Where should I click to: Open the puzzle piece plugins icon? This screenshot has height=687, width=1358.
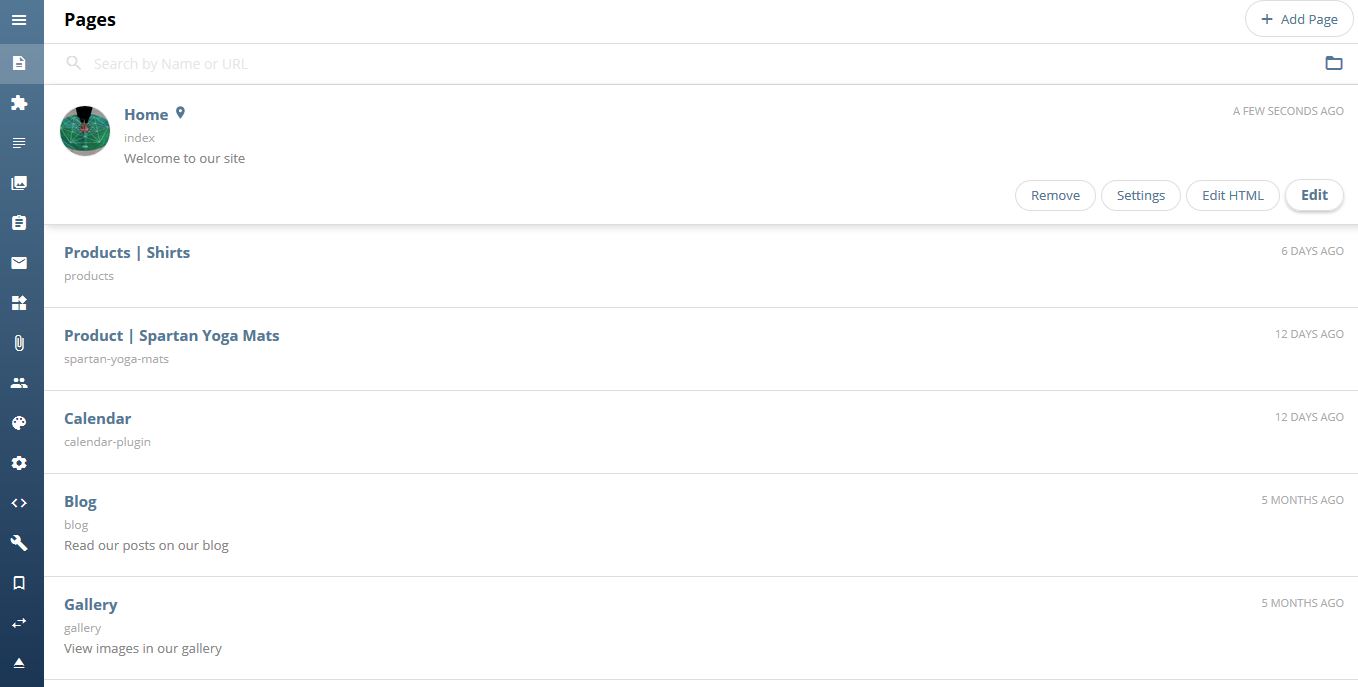[19, 103]
